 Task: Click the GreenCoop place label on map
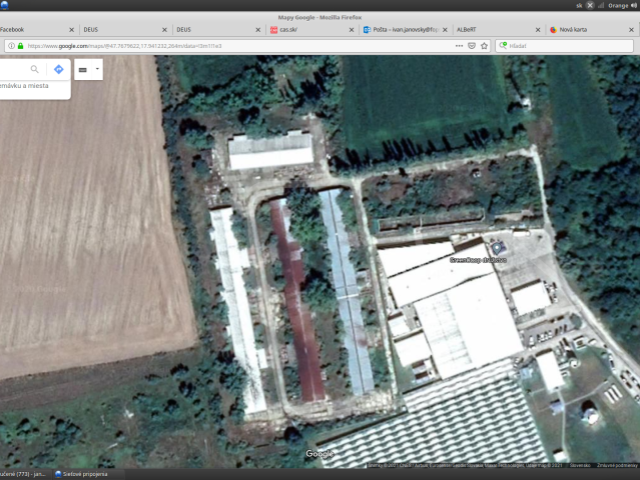click(478, 260)
